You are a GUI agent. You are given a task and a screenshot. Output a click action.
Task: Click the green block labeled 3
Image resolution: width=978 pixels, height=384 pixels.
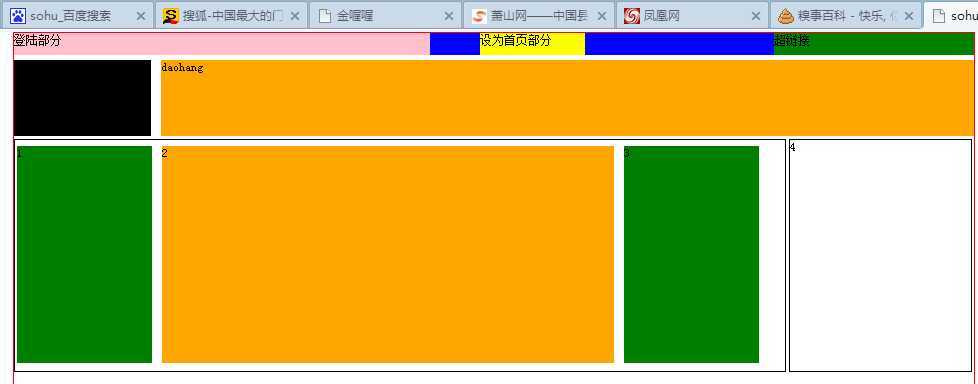click(x=691, y=254)
